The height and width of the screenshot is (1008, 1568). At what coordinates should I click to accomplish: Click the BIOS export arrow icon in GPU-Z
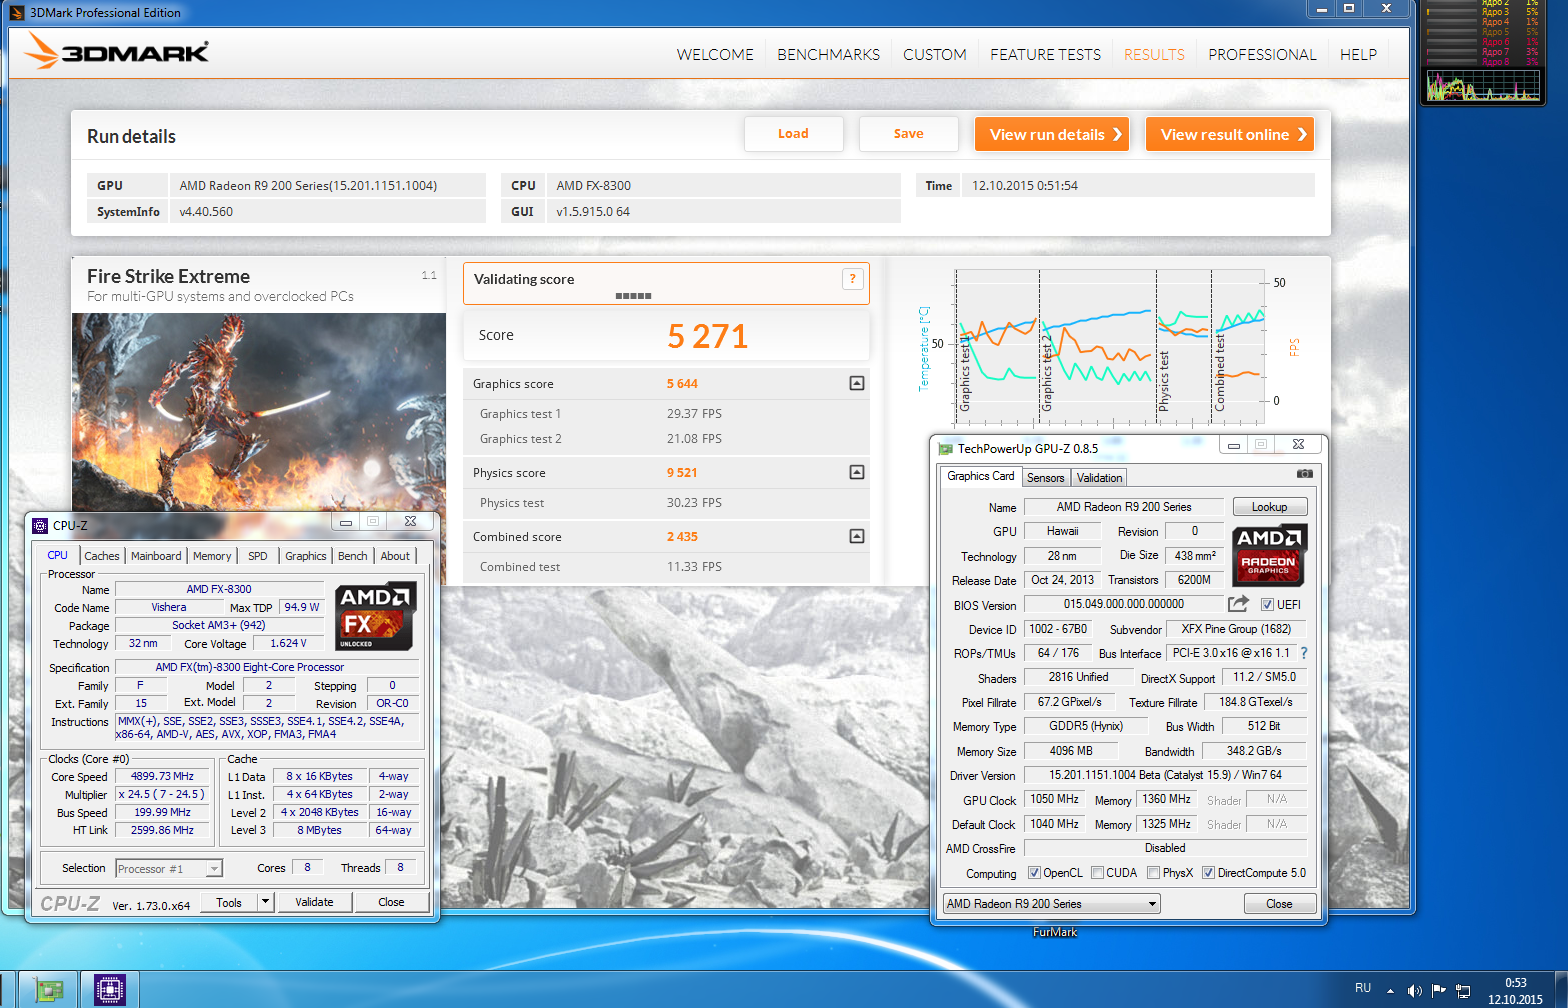pyautogui.click(x=1238, y=603)
